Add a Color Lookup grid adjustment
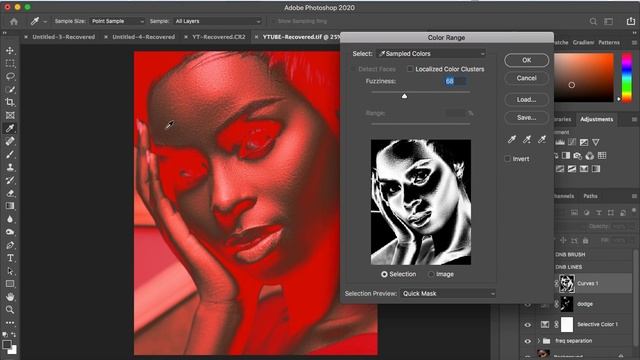640x360 pixels. 602,156
